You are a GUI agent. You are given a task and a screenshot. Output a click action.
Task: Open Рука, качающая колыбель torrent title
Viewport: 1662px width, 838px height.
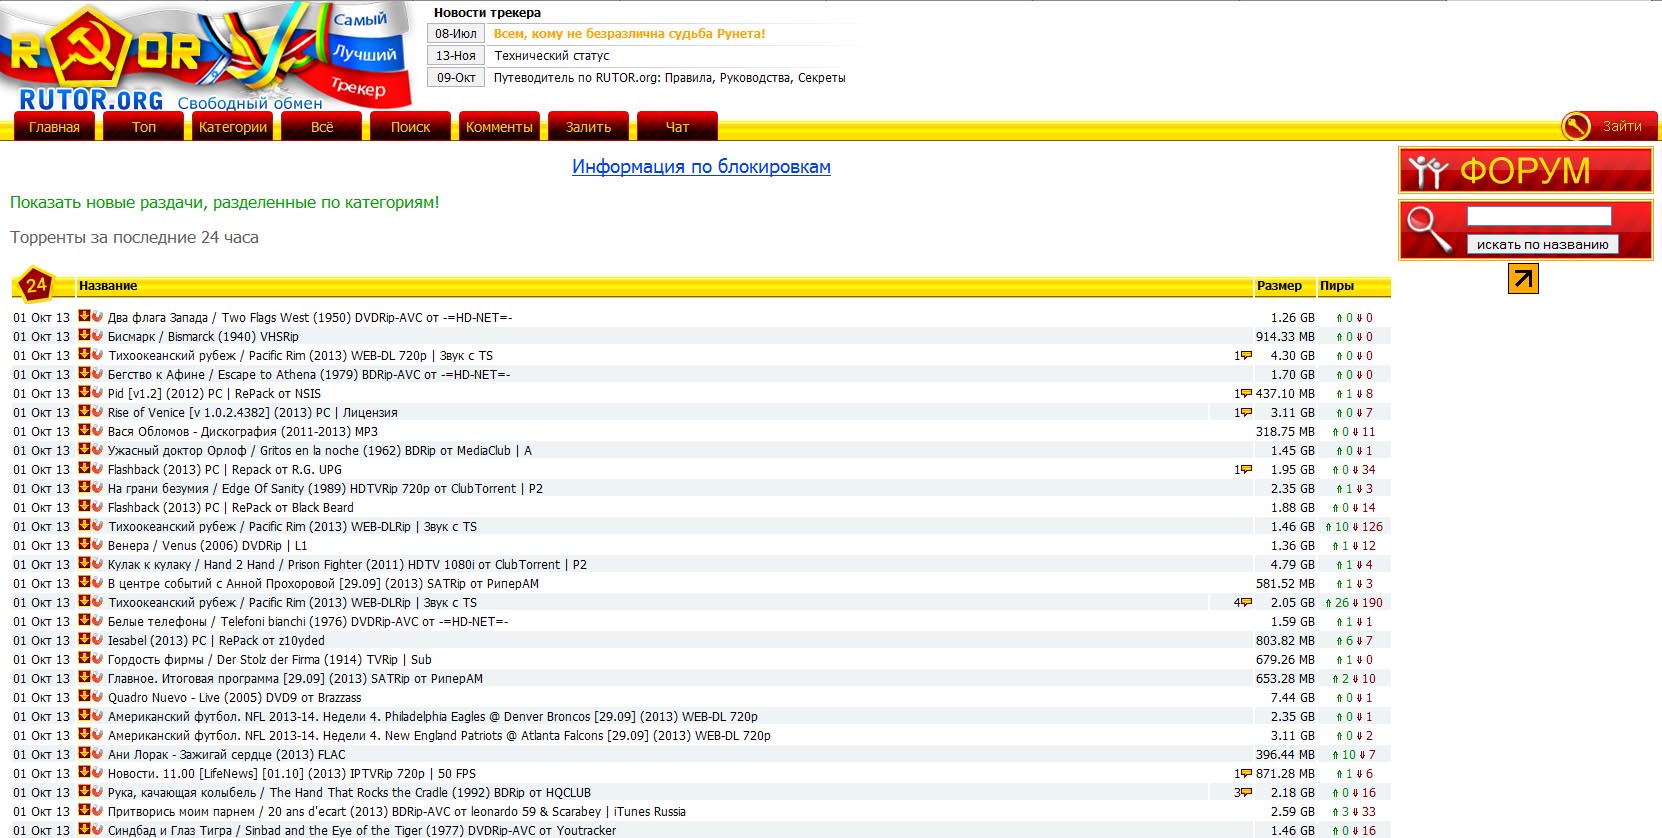pyautogui.click(x=349, y=792)
